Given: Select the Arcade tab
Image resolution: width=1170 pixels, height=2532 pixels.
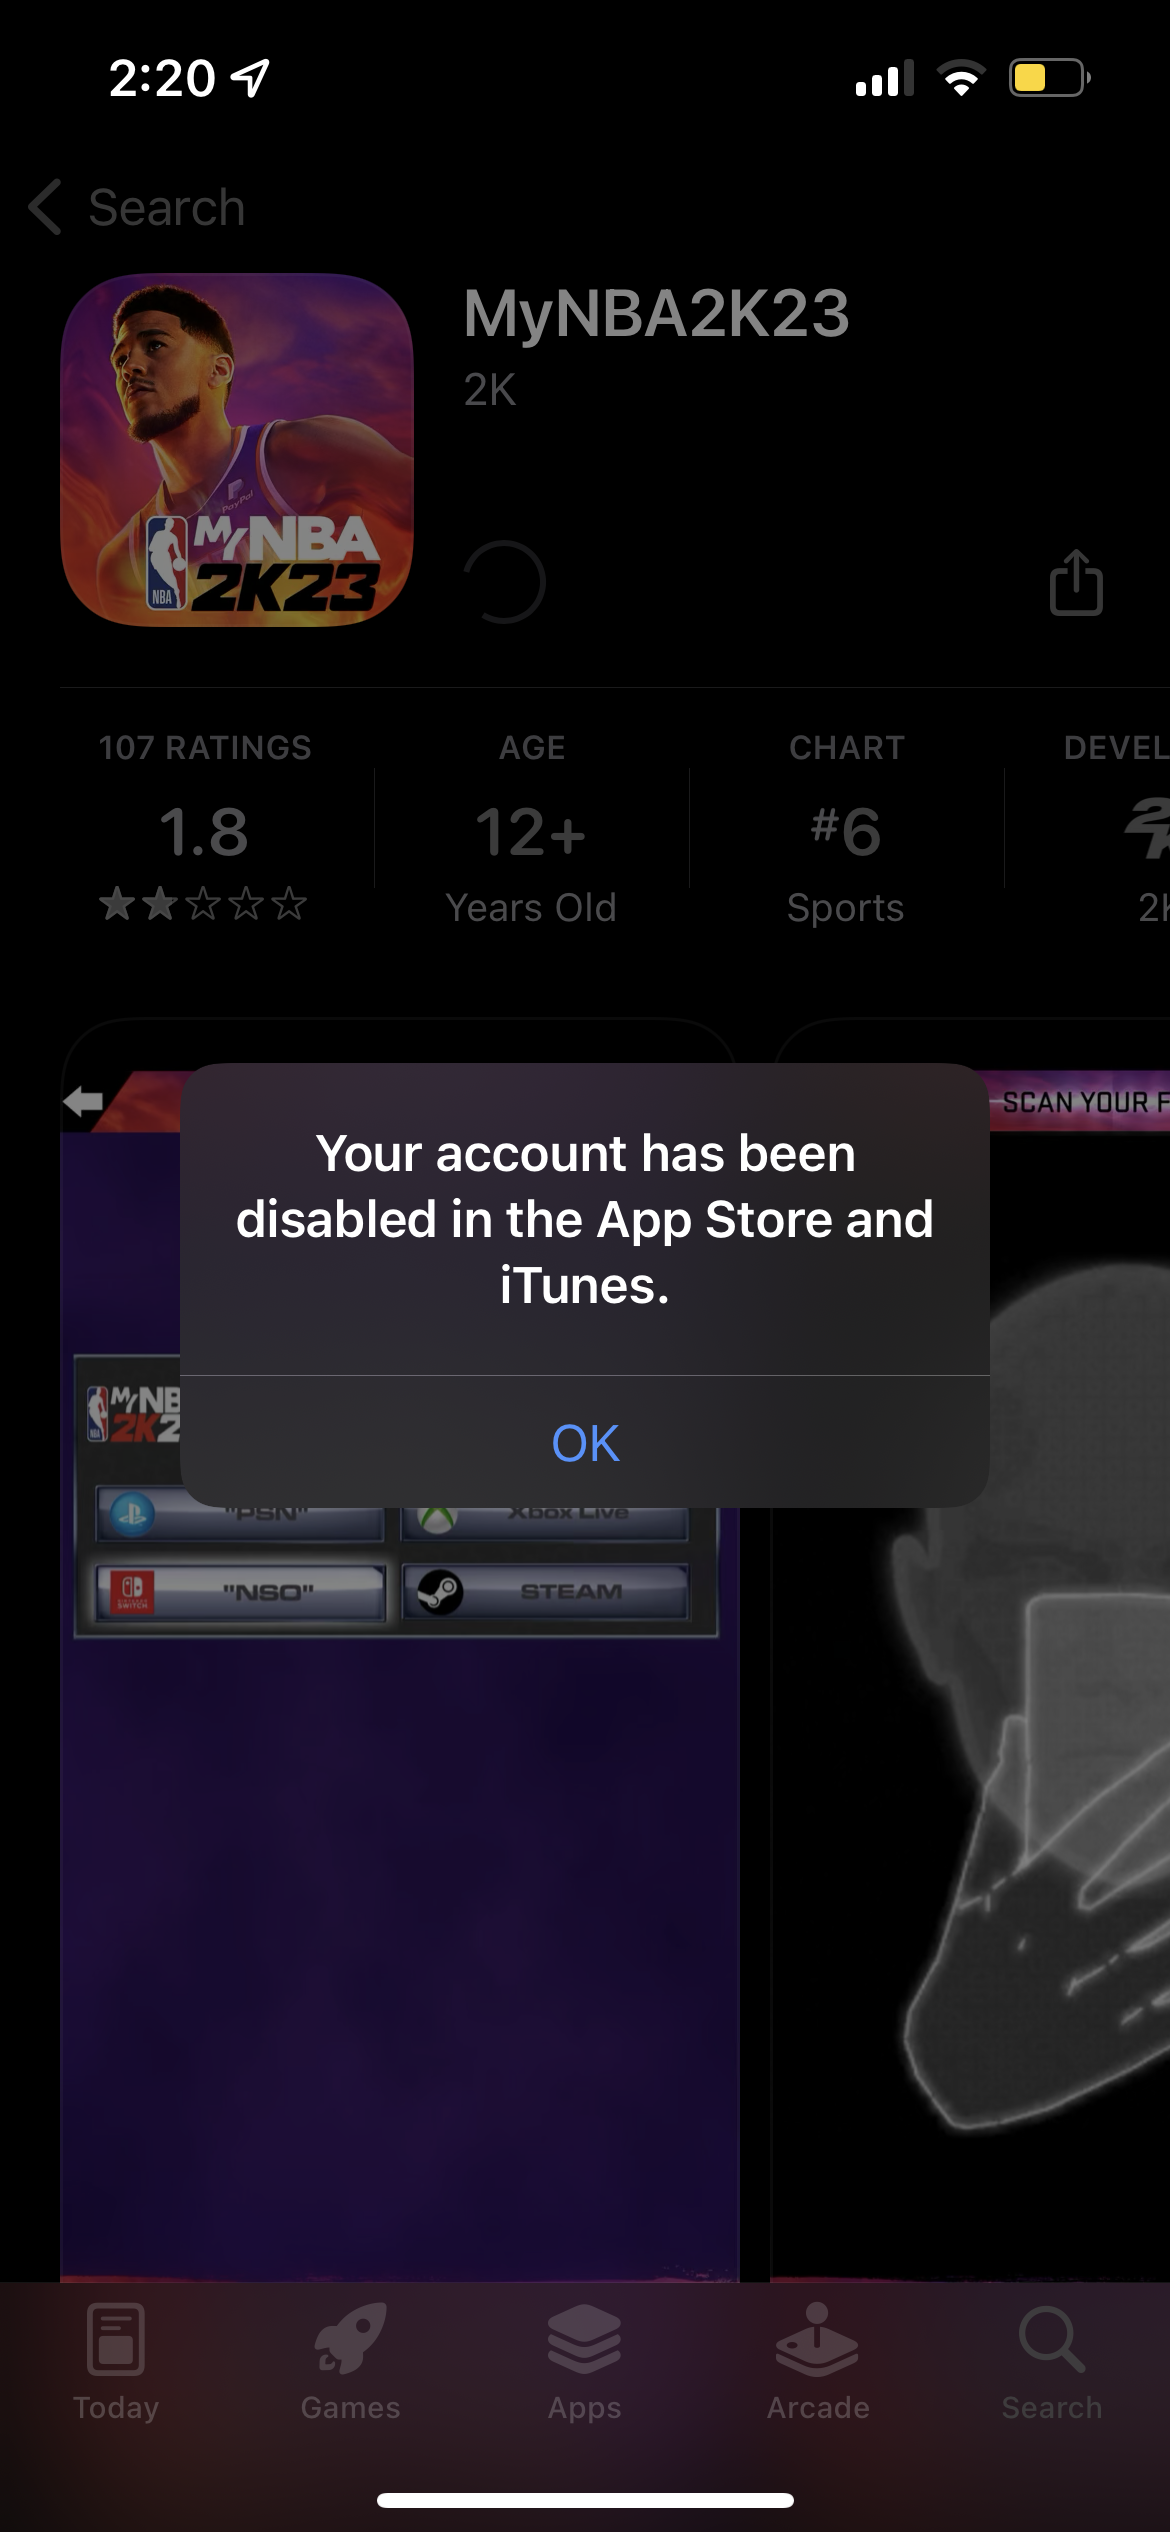Looking at the screenshot, I should 818,2363.
